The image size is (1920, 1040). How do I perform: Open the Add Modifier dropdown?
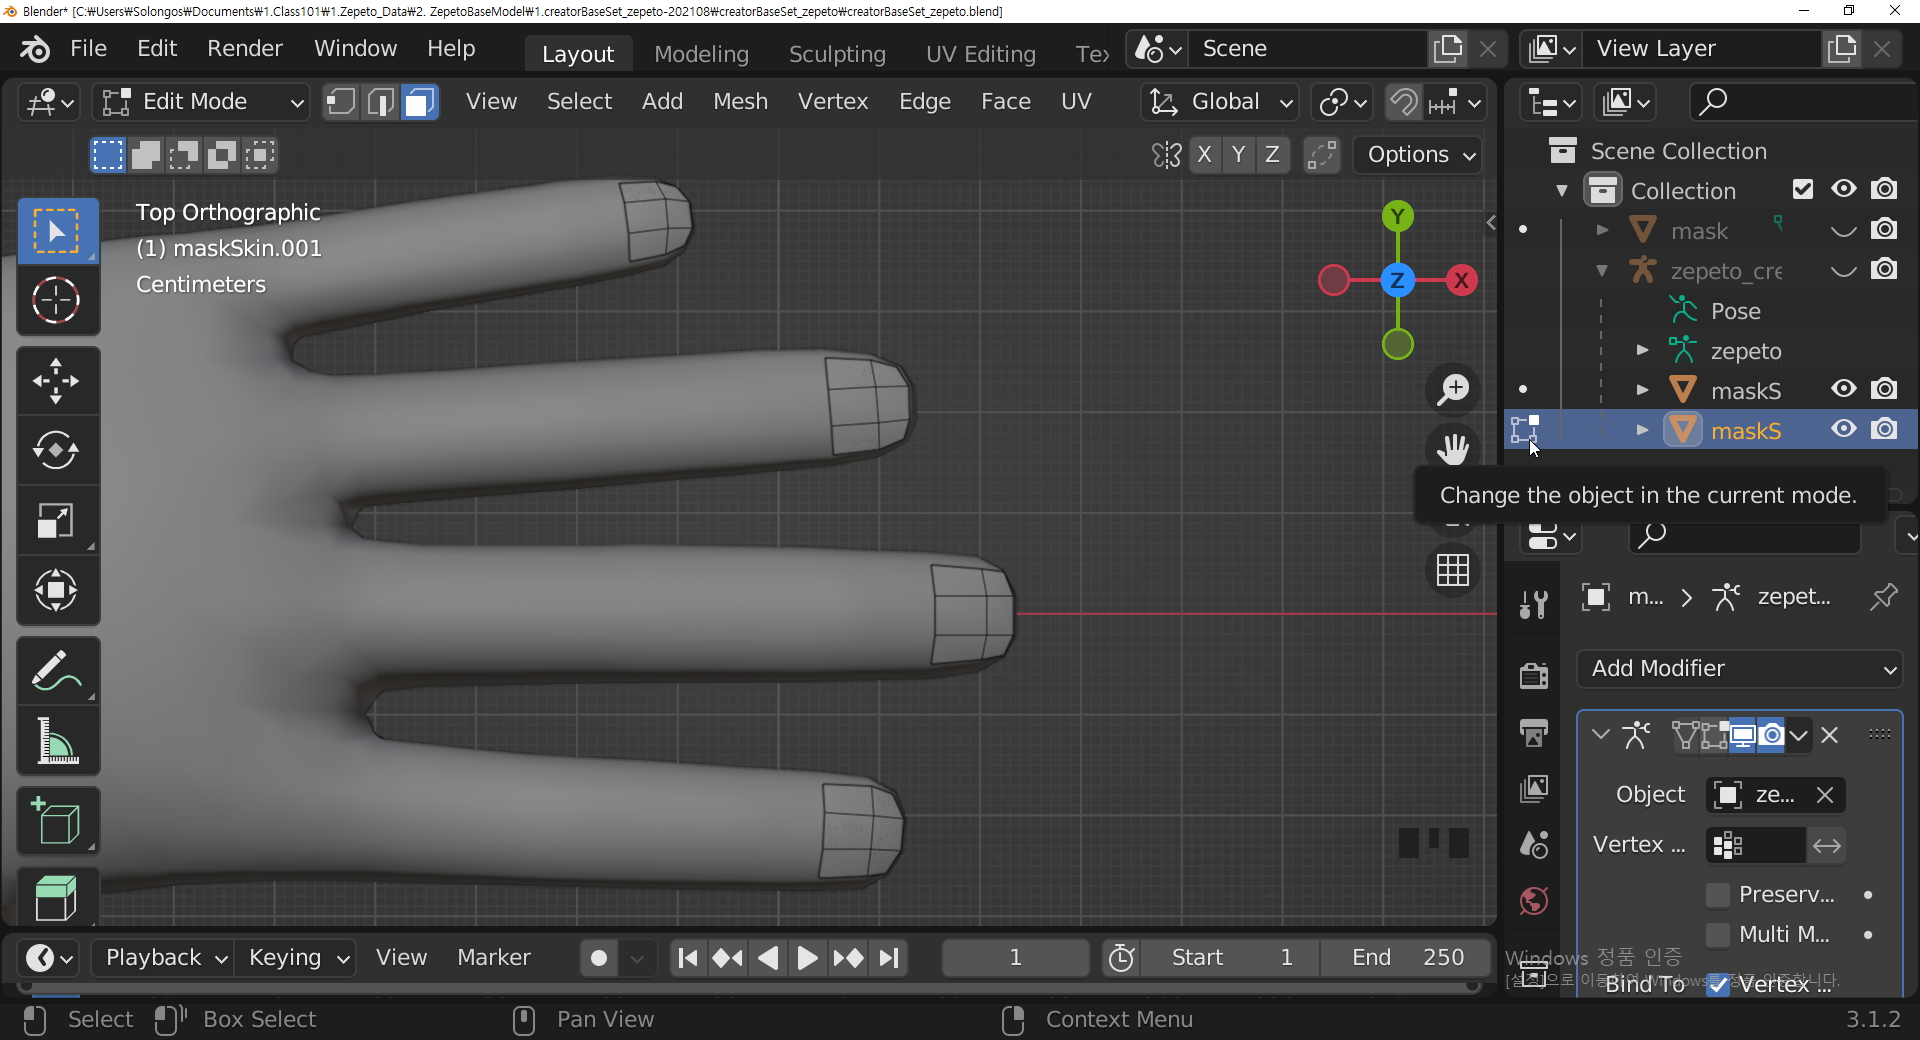[x=1740, y=668]
